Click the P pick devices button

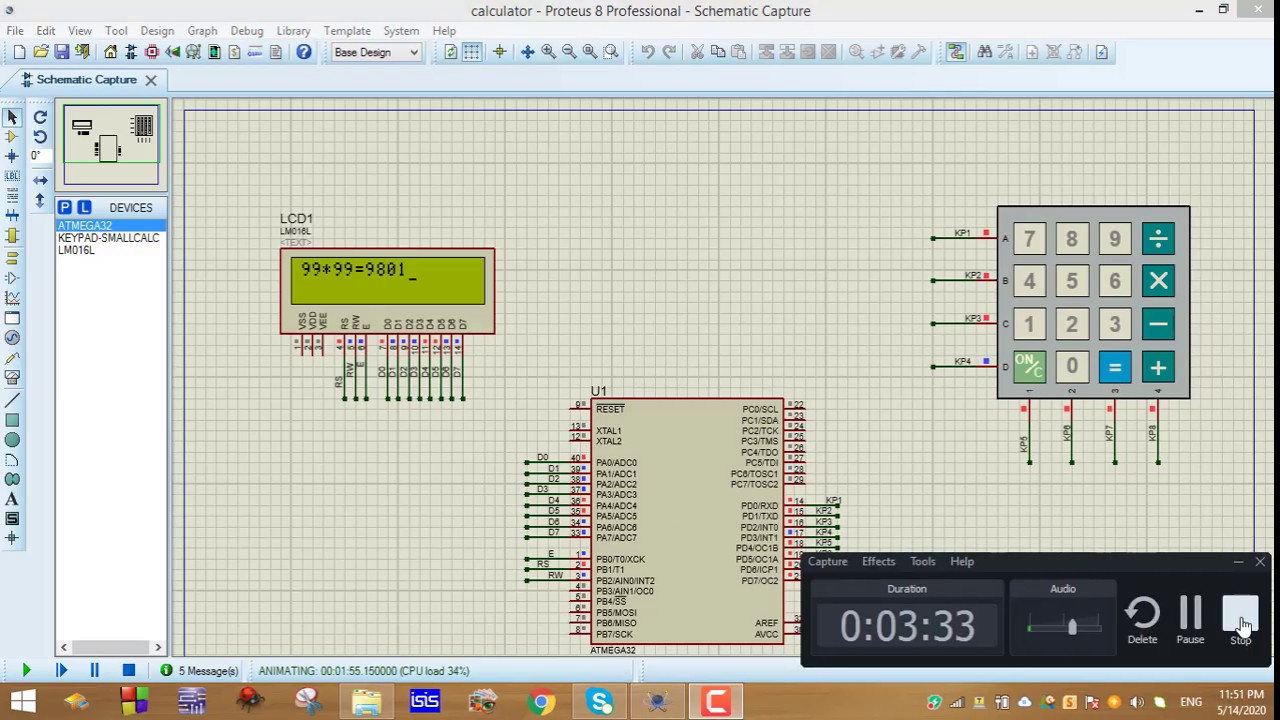65,207
